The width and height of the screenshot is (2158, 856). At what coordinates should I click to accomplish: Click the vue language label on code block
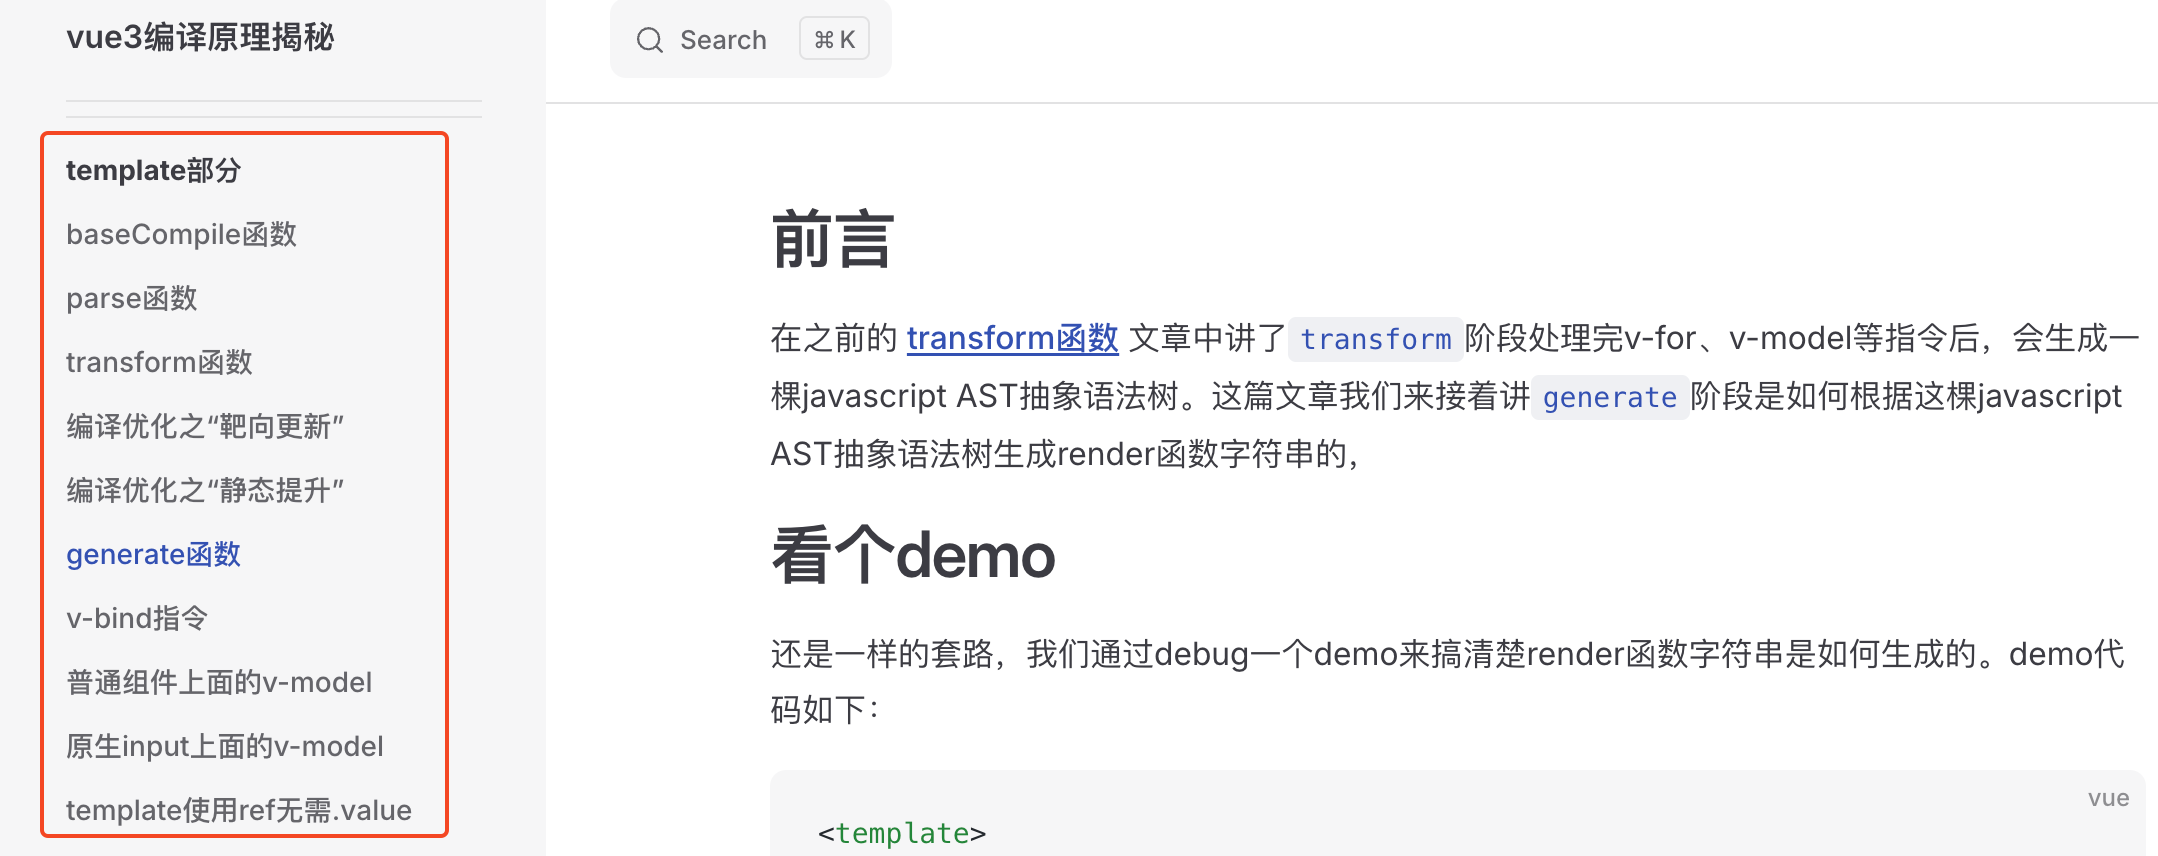2108,798
